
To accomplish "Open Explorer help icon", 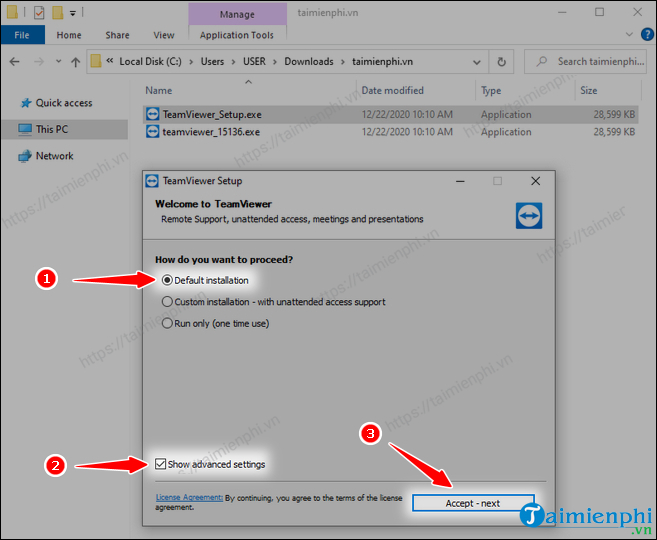I will click(x=647, y=34).
